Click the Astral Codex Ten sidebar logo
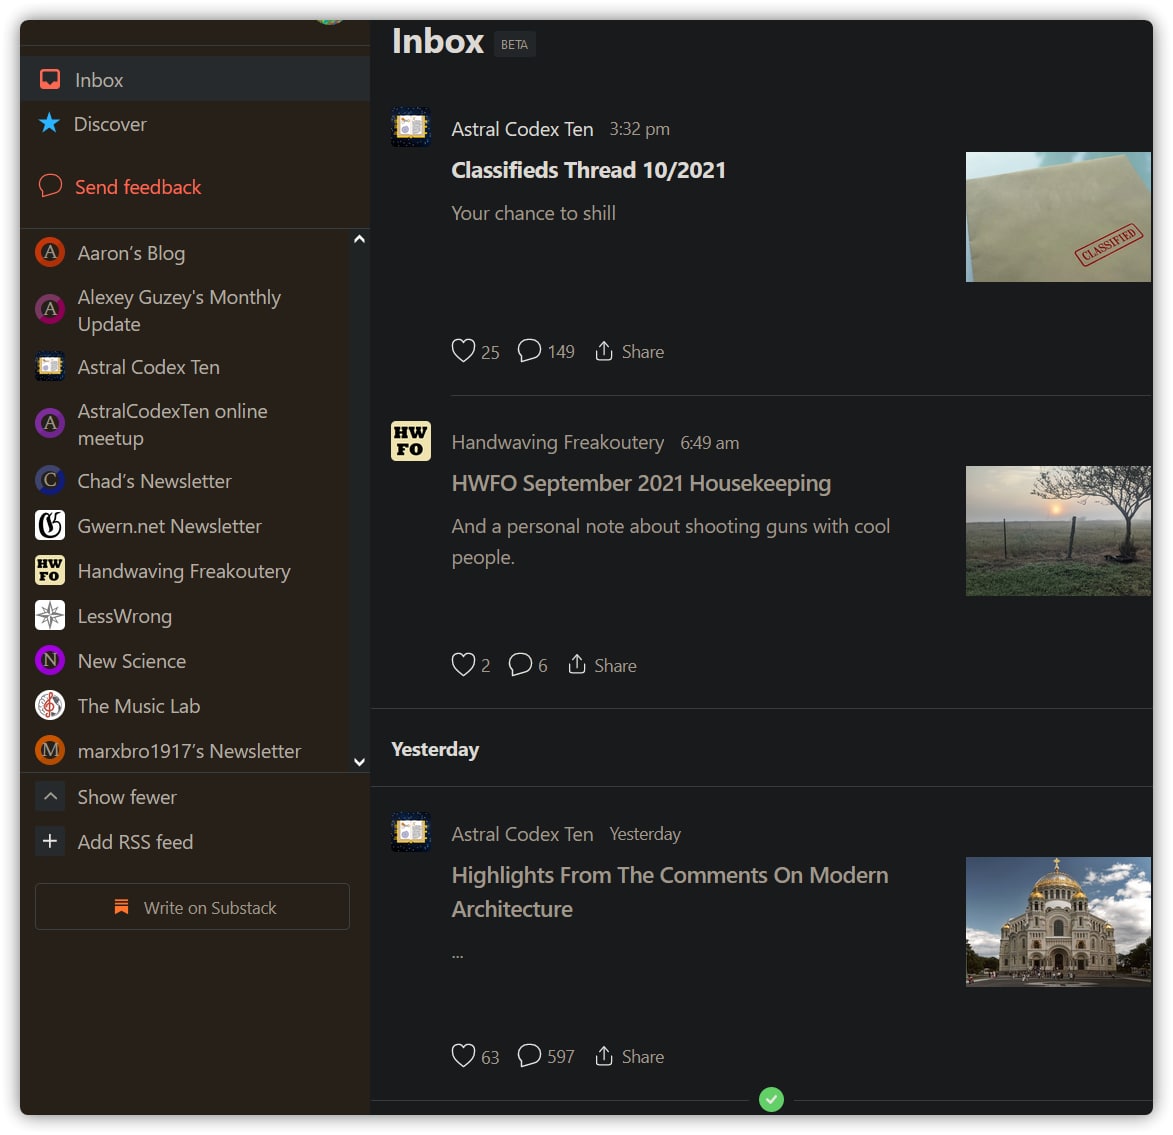Image resolution: width=1173 pixels, height=1135 pixels. click(x=50, y=367)
